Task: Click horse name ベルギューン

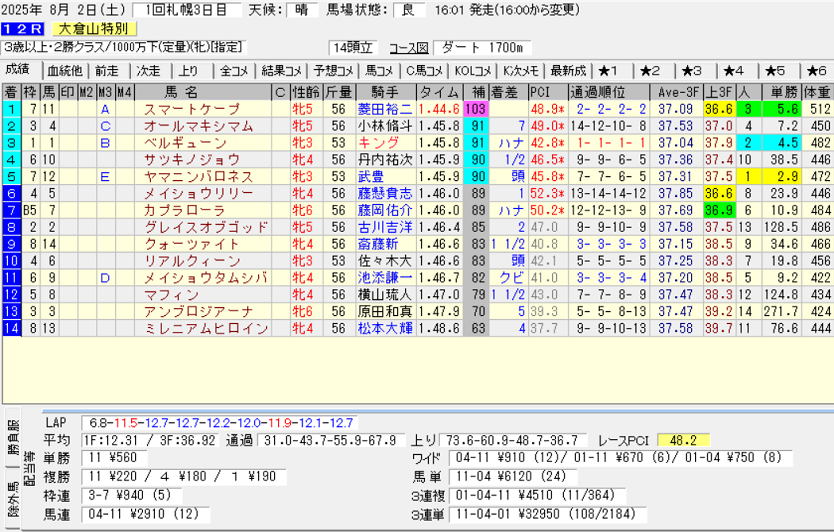Action: click(x=178, y=143)
